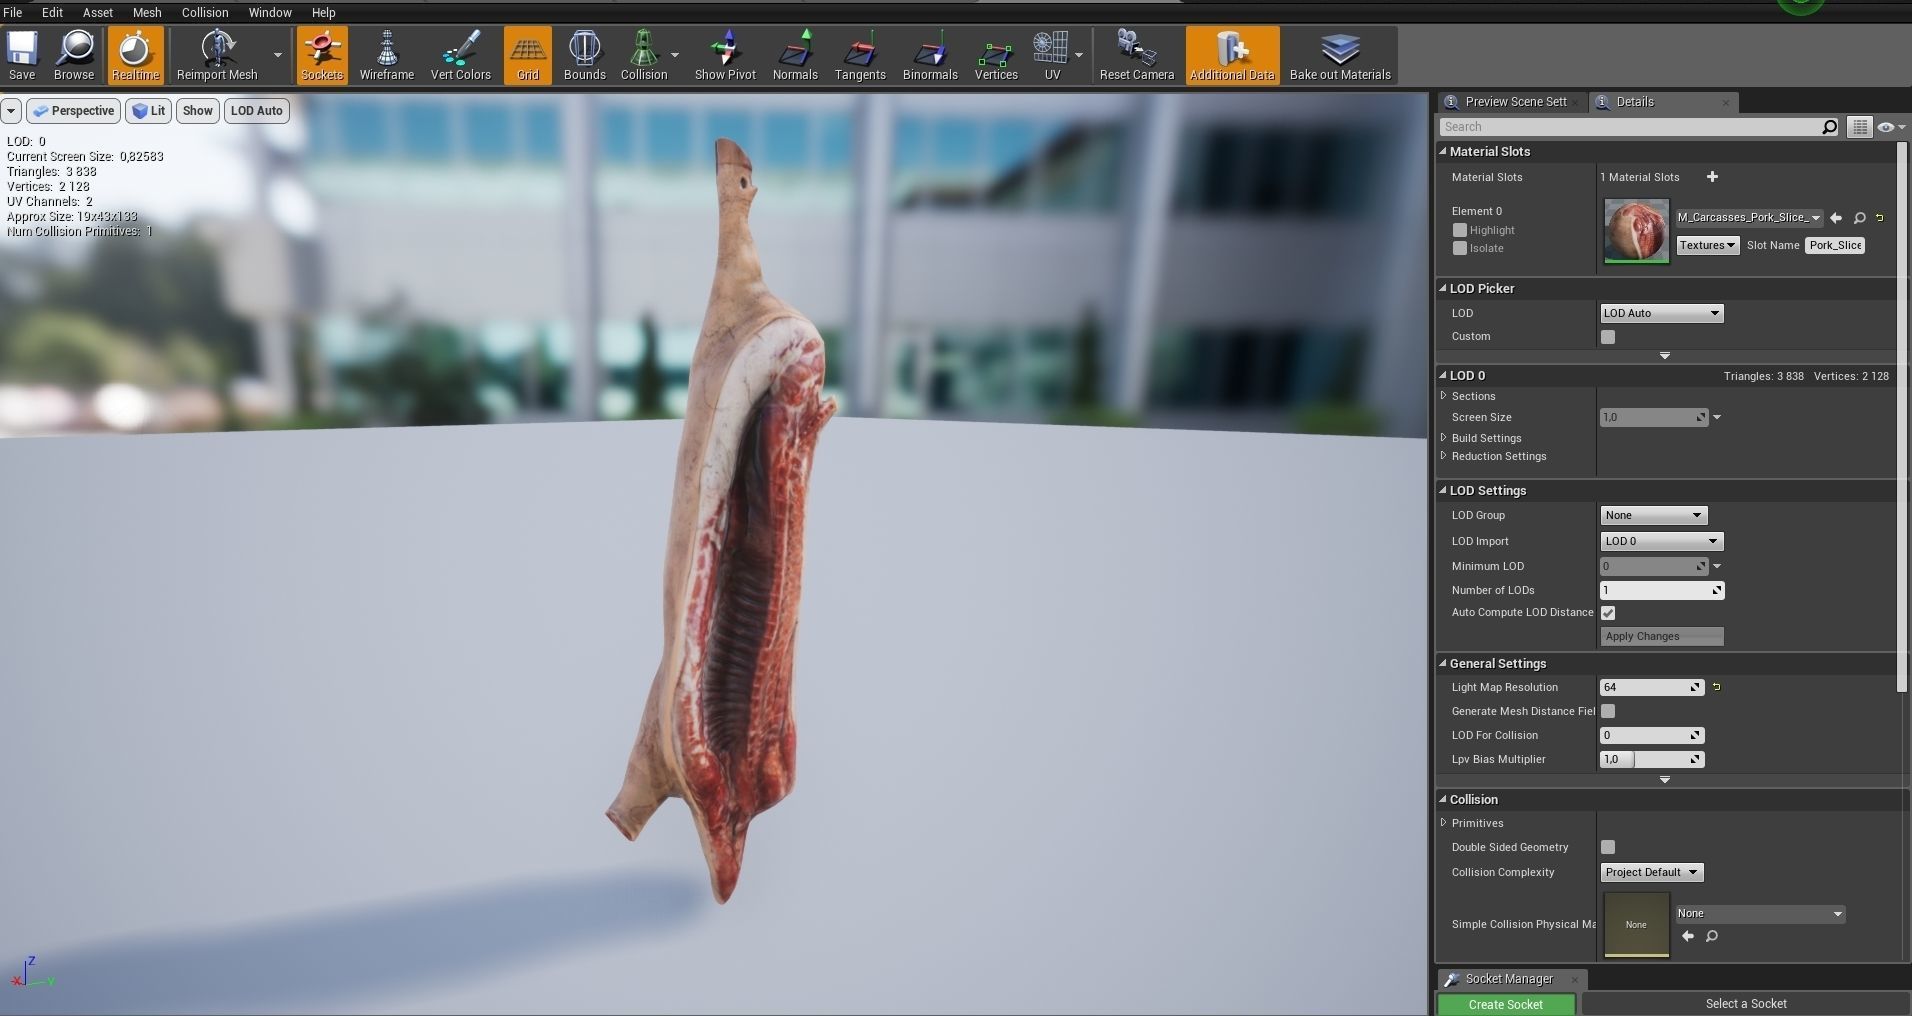The image size is (1912, 1016).
Task: Open LOD Picker LOD Auto dropdown
Action: point(1662,313)
